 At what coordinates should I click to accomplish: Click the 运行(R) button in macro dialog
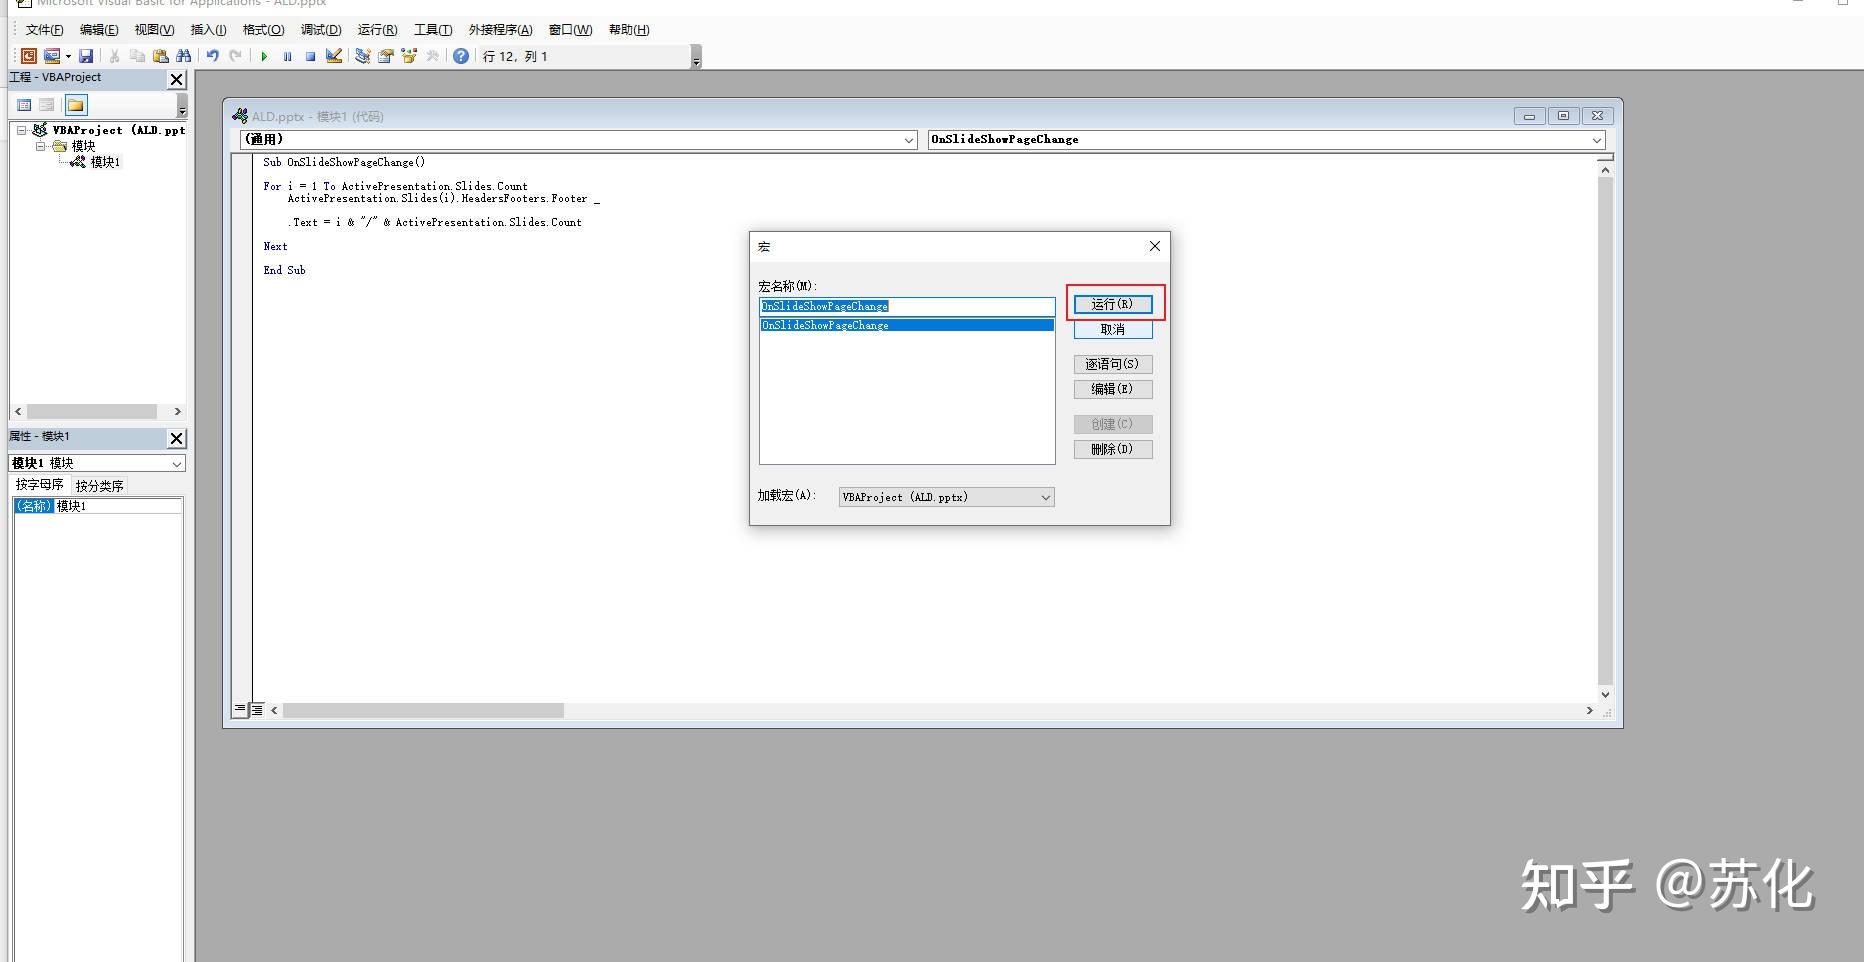click(x=1113, y=304)
